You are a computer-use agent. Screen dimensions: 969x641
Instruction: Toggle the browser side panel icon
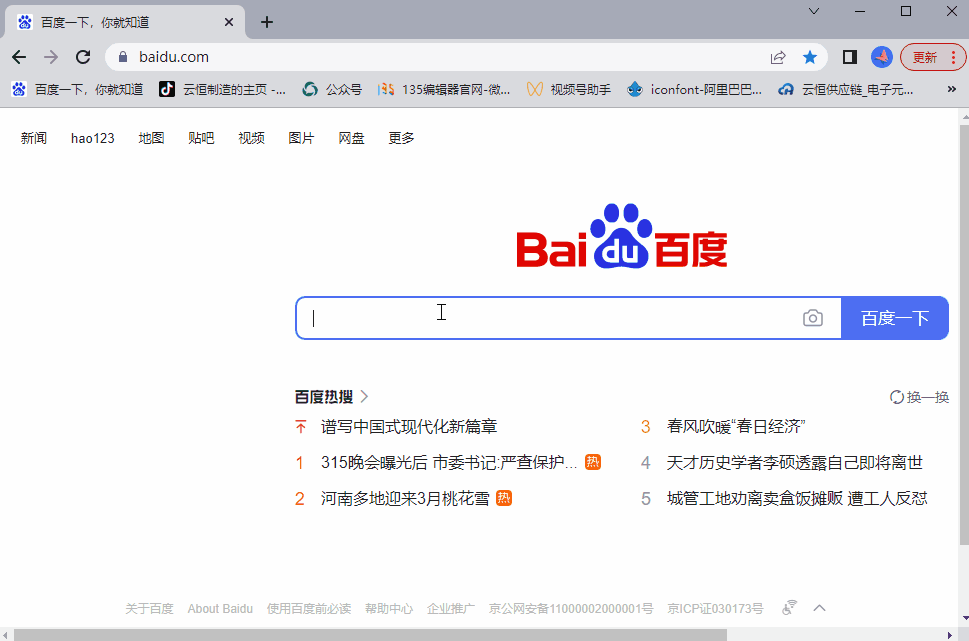(850, 57)
